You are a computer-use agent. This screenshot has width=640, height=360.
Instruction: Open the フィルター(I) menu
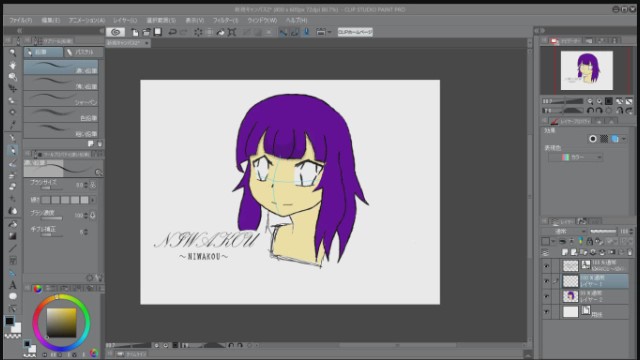click(x=225, y=20)
